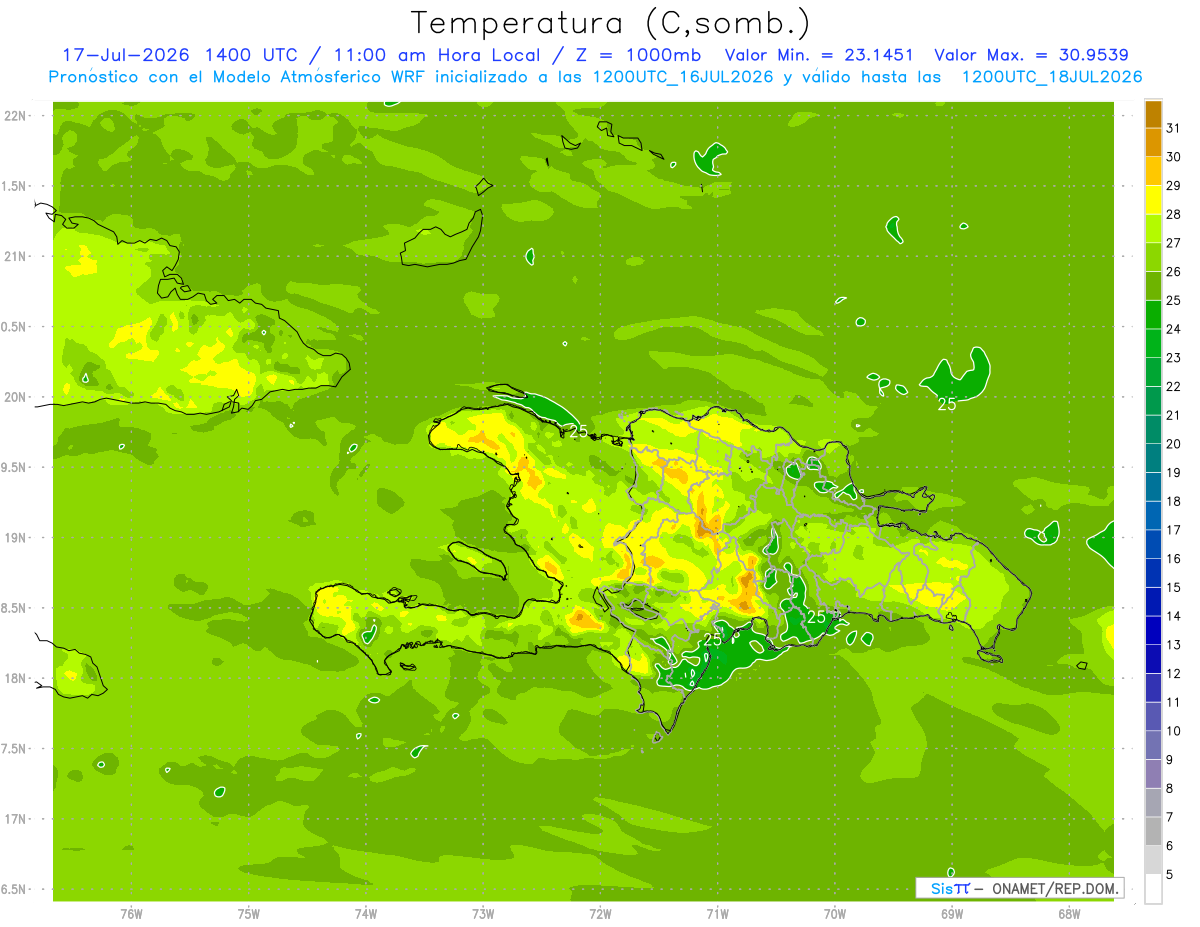1200x927 pixels.
Task: Click the '75W' longitude label
Action: (248, 913)
